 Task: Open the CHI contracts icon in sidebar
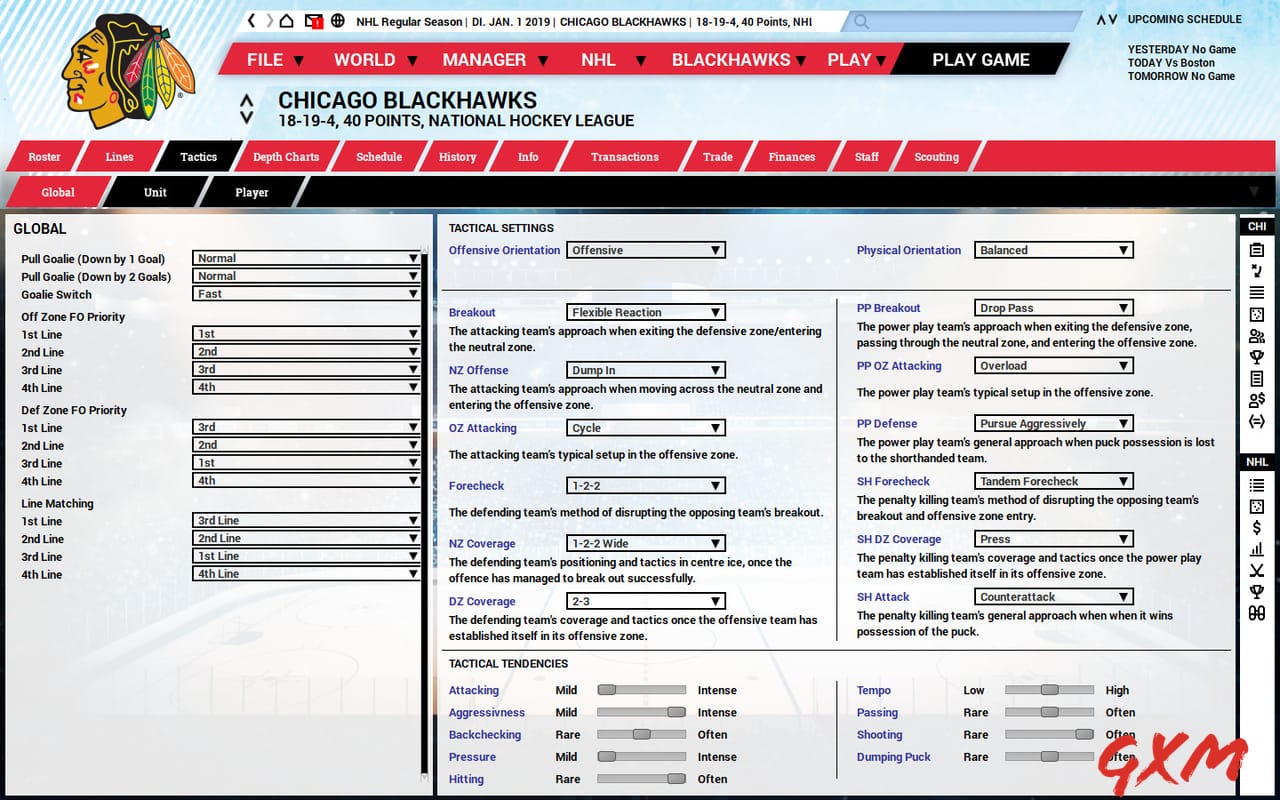coord(1257,400)
